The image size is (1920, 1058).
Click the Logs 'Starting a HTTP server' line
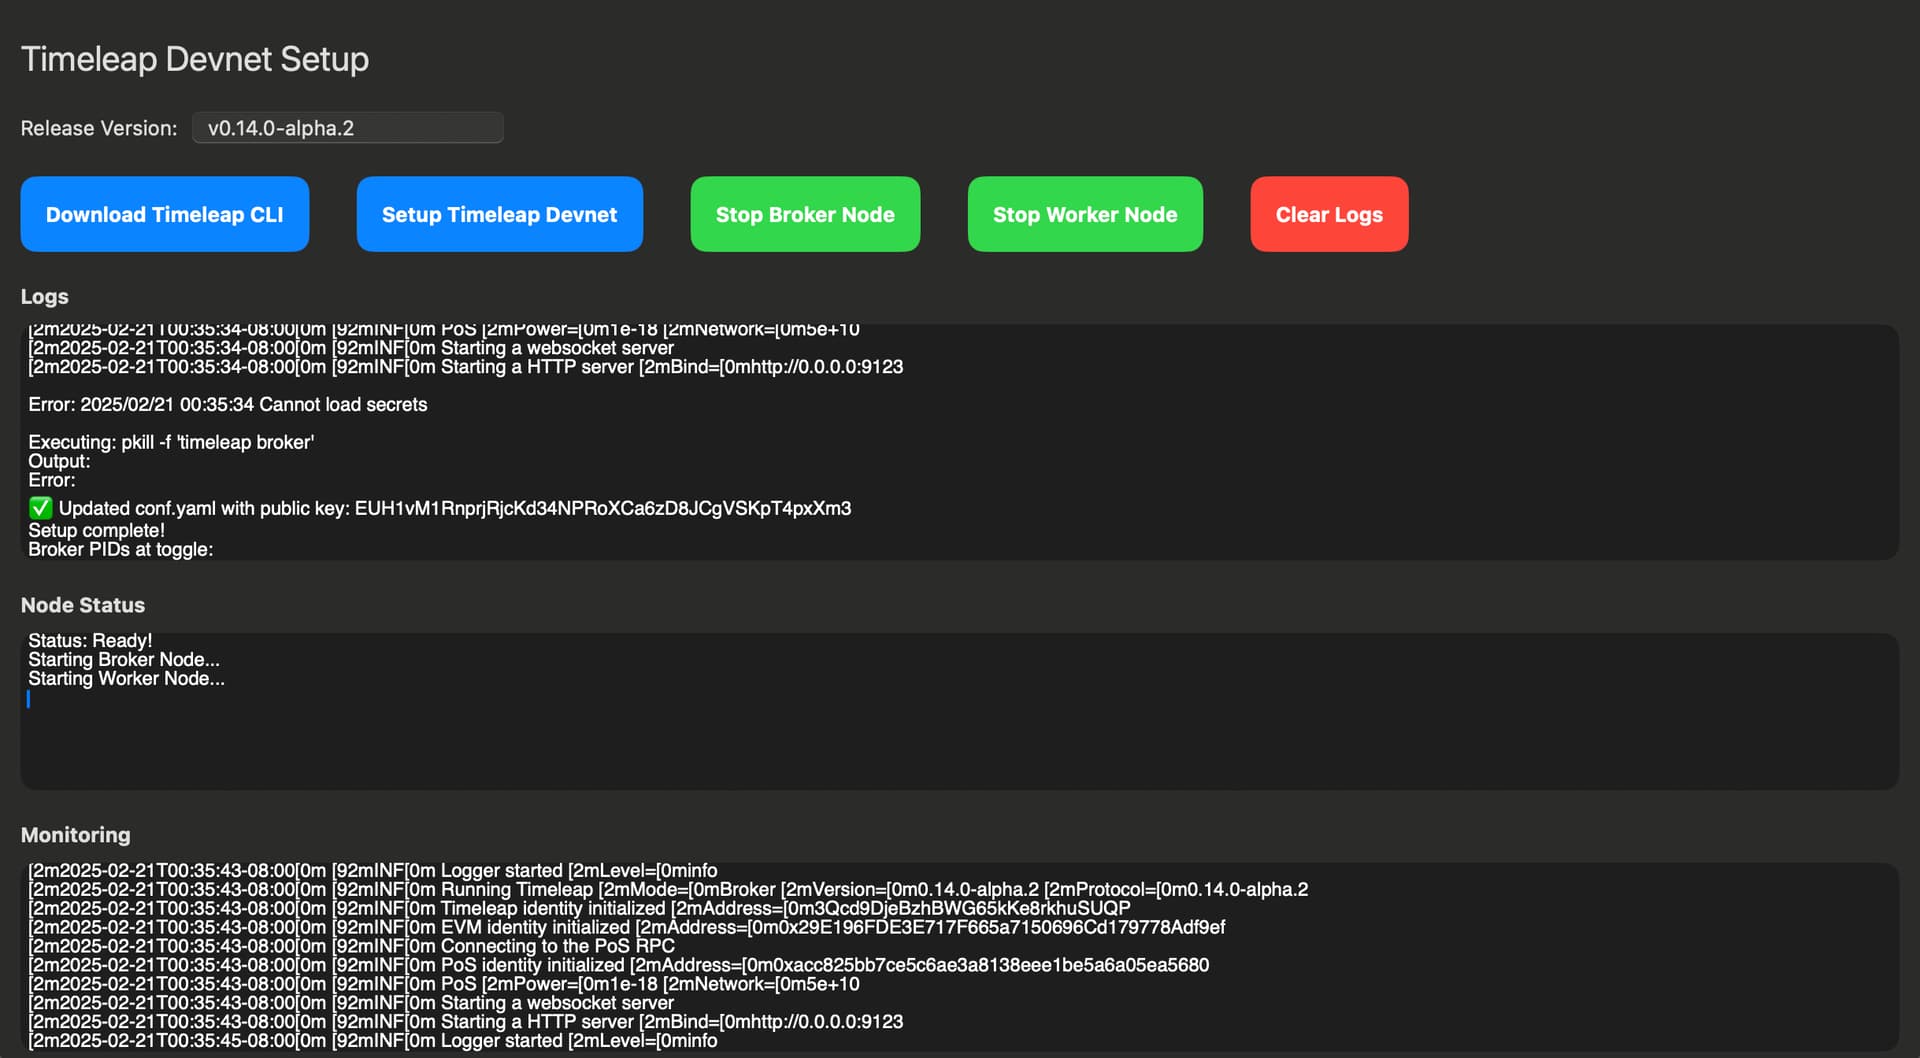click(465, 367)
